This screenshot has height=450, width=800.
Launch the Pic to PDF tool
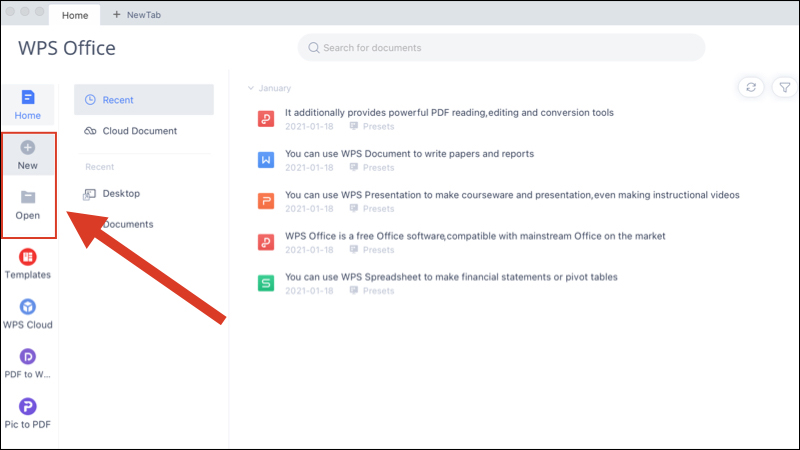pyautogui.click(x=28, y=413)
